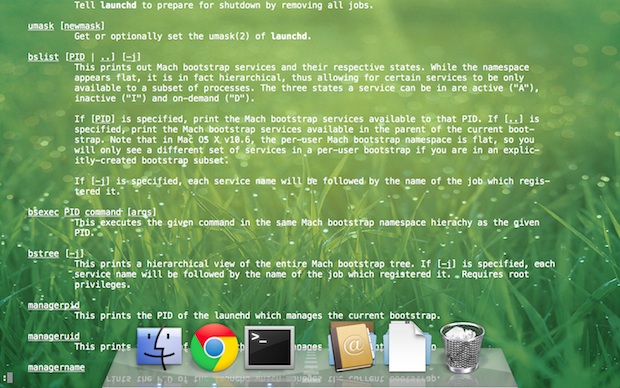This screenshot has height=388, width=620.
Task: Click line starting 'inactive ("I") and on-demand'
Action: point(164,98)
